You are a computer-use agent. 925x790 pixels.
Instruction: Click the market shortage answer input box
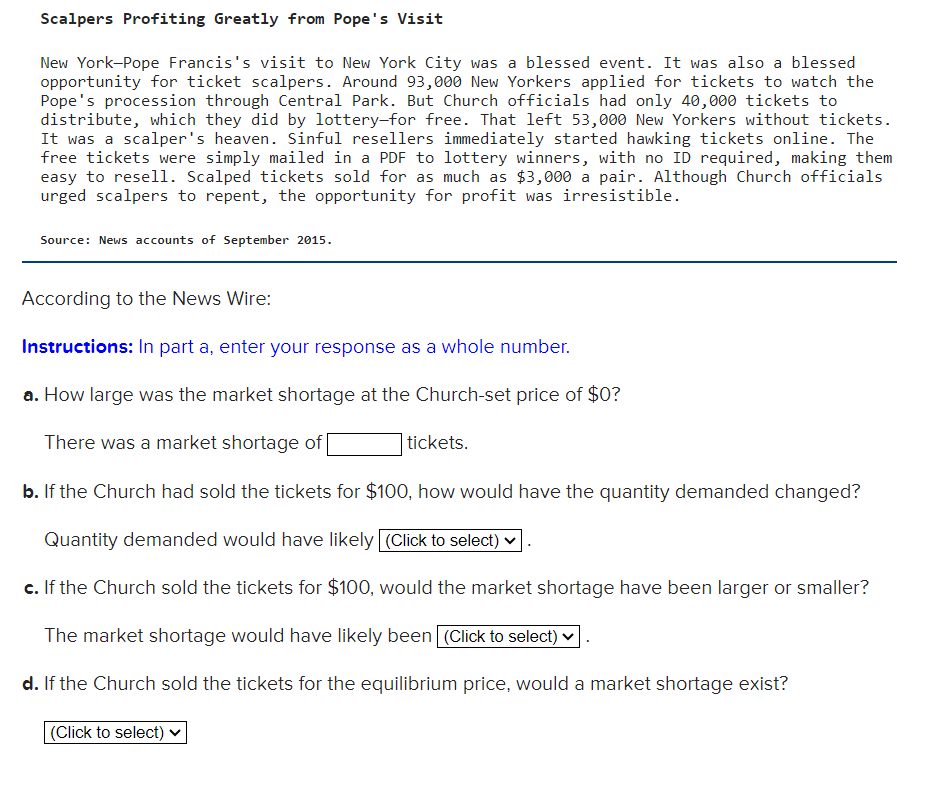coord(364,443)
